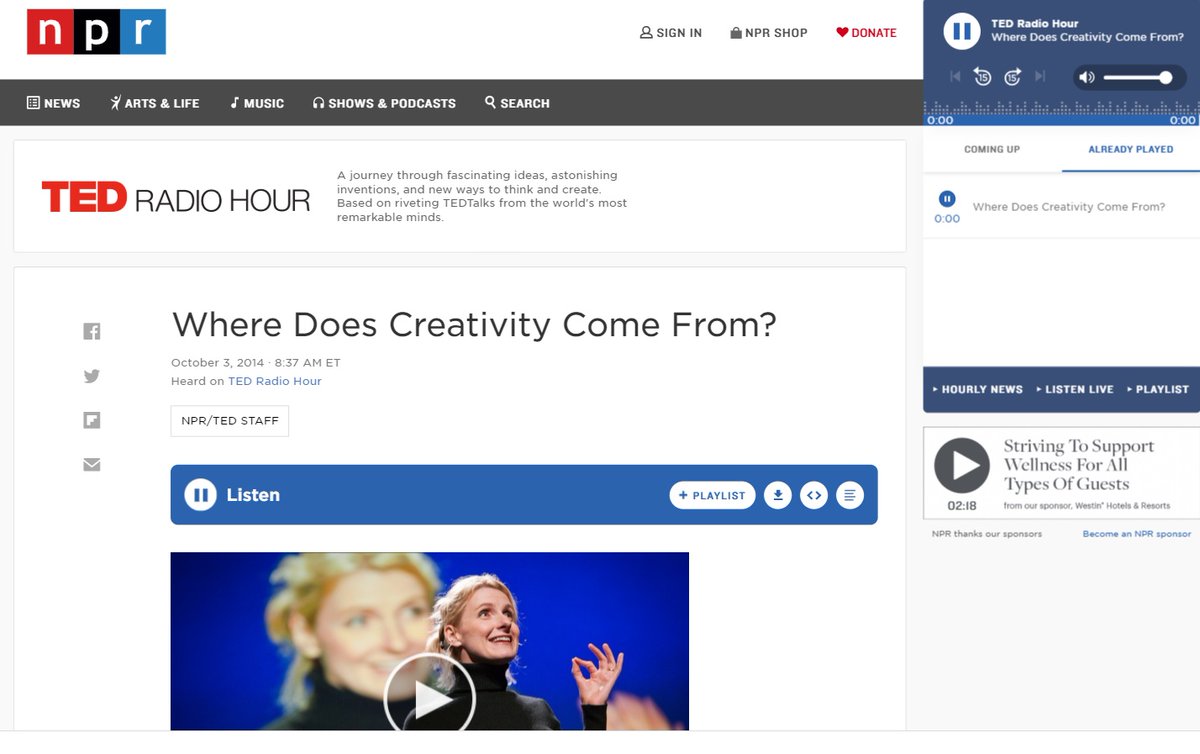Open NPR Shop
Screen dimensions: 1200x754
769,33
